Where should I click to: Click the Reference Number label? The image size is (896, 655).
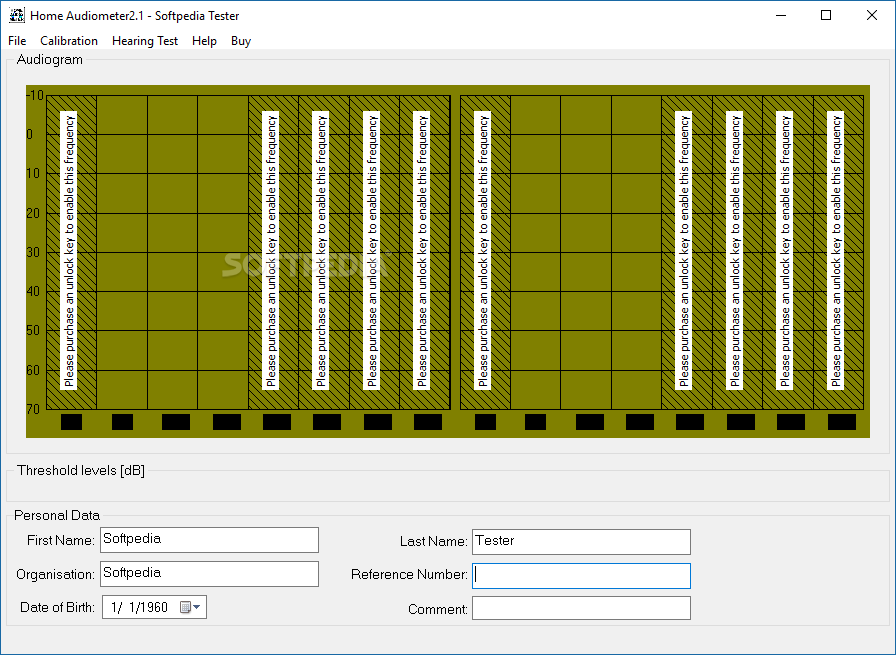point(409,574)
